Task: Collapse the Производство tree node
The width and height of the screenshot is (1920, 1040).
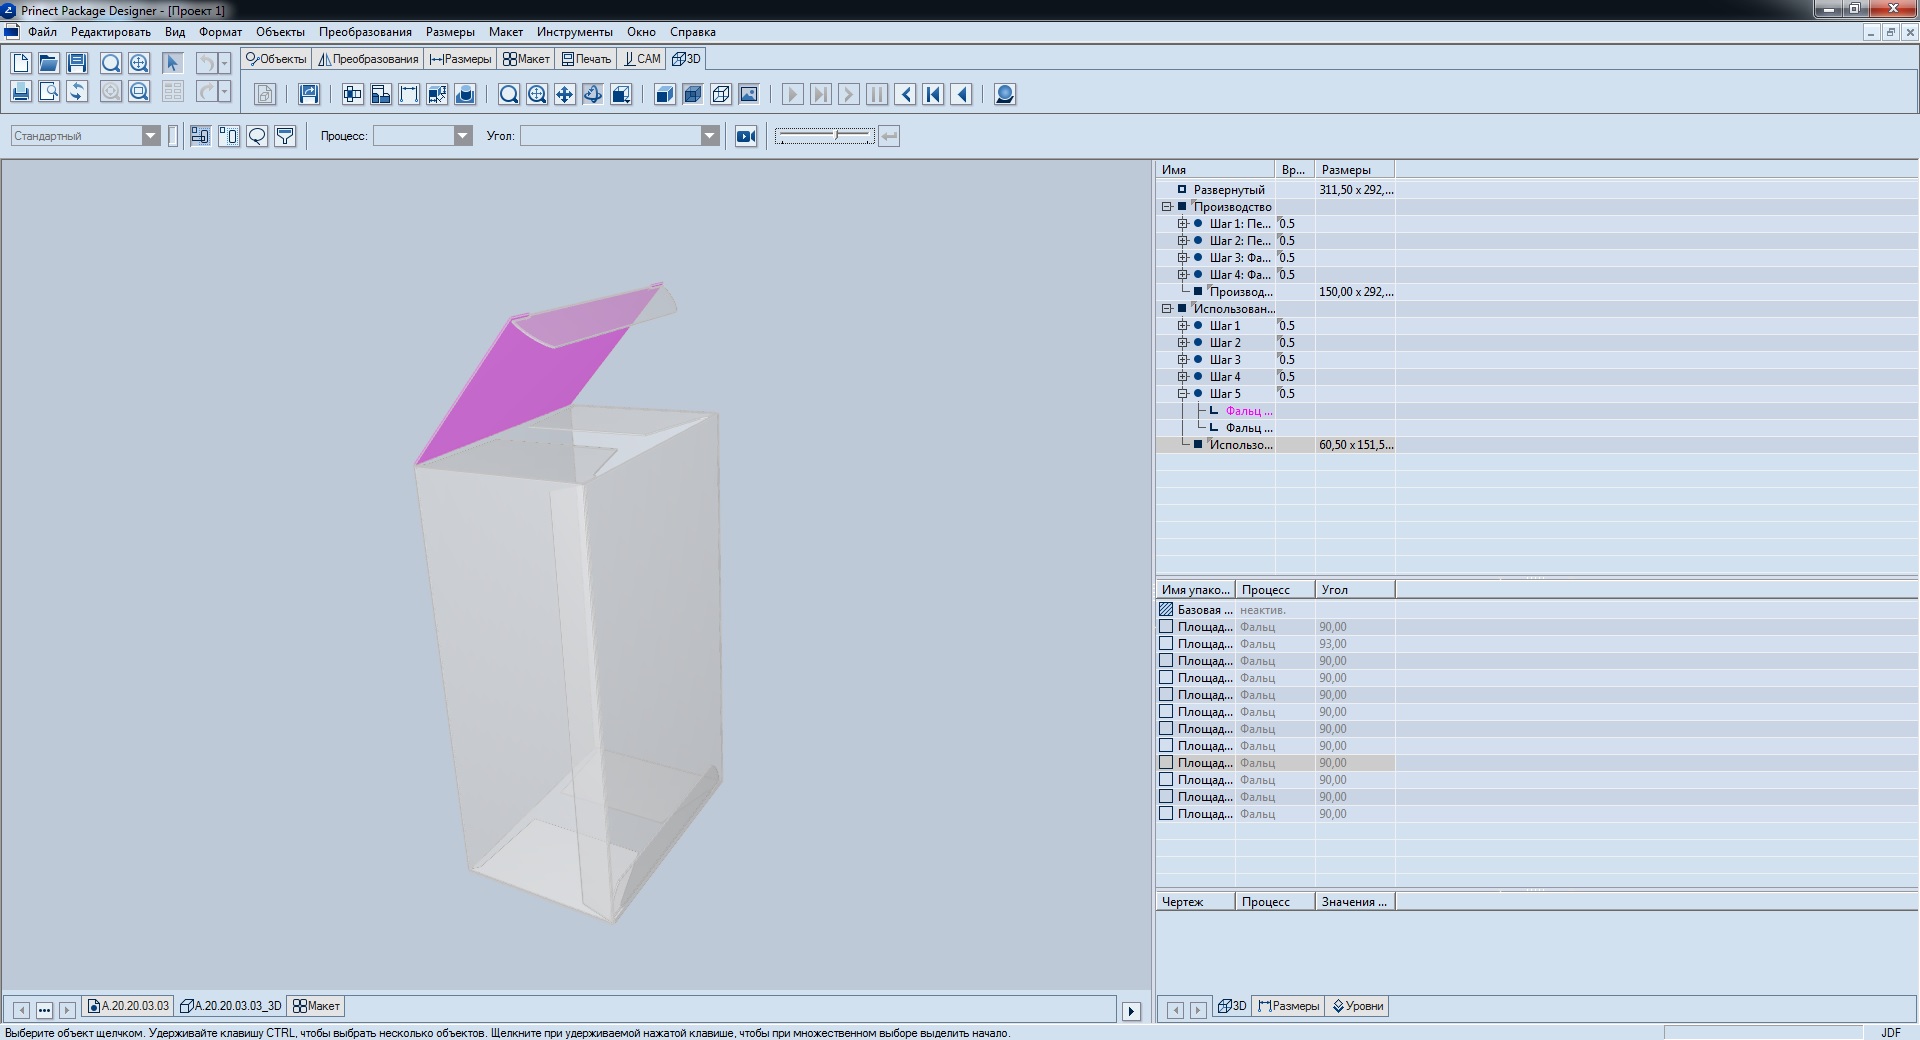Action: pyautogui.click(x=1166, y=206)
